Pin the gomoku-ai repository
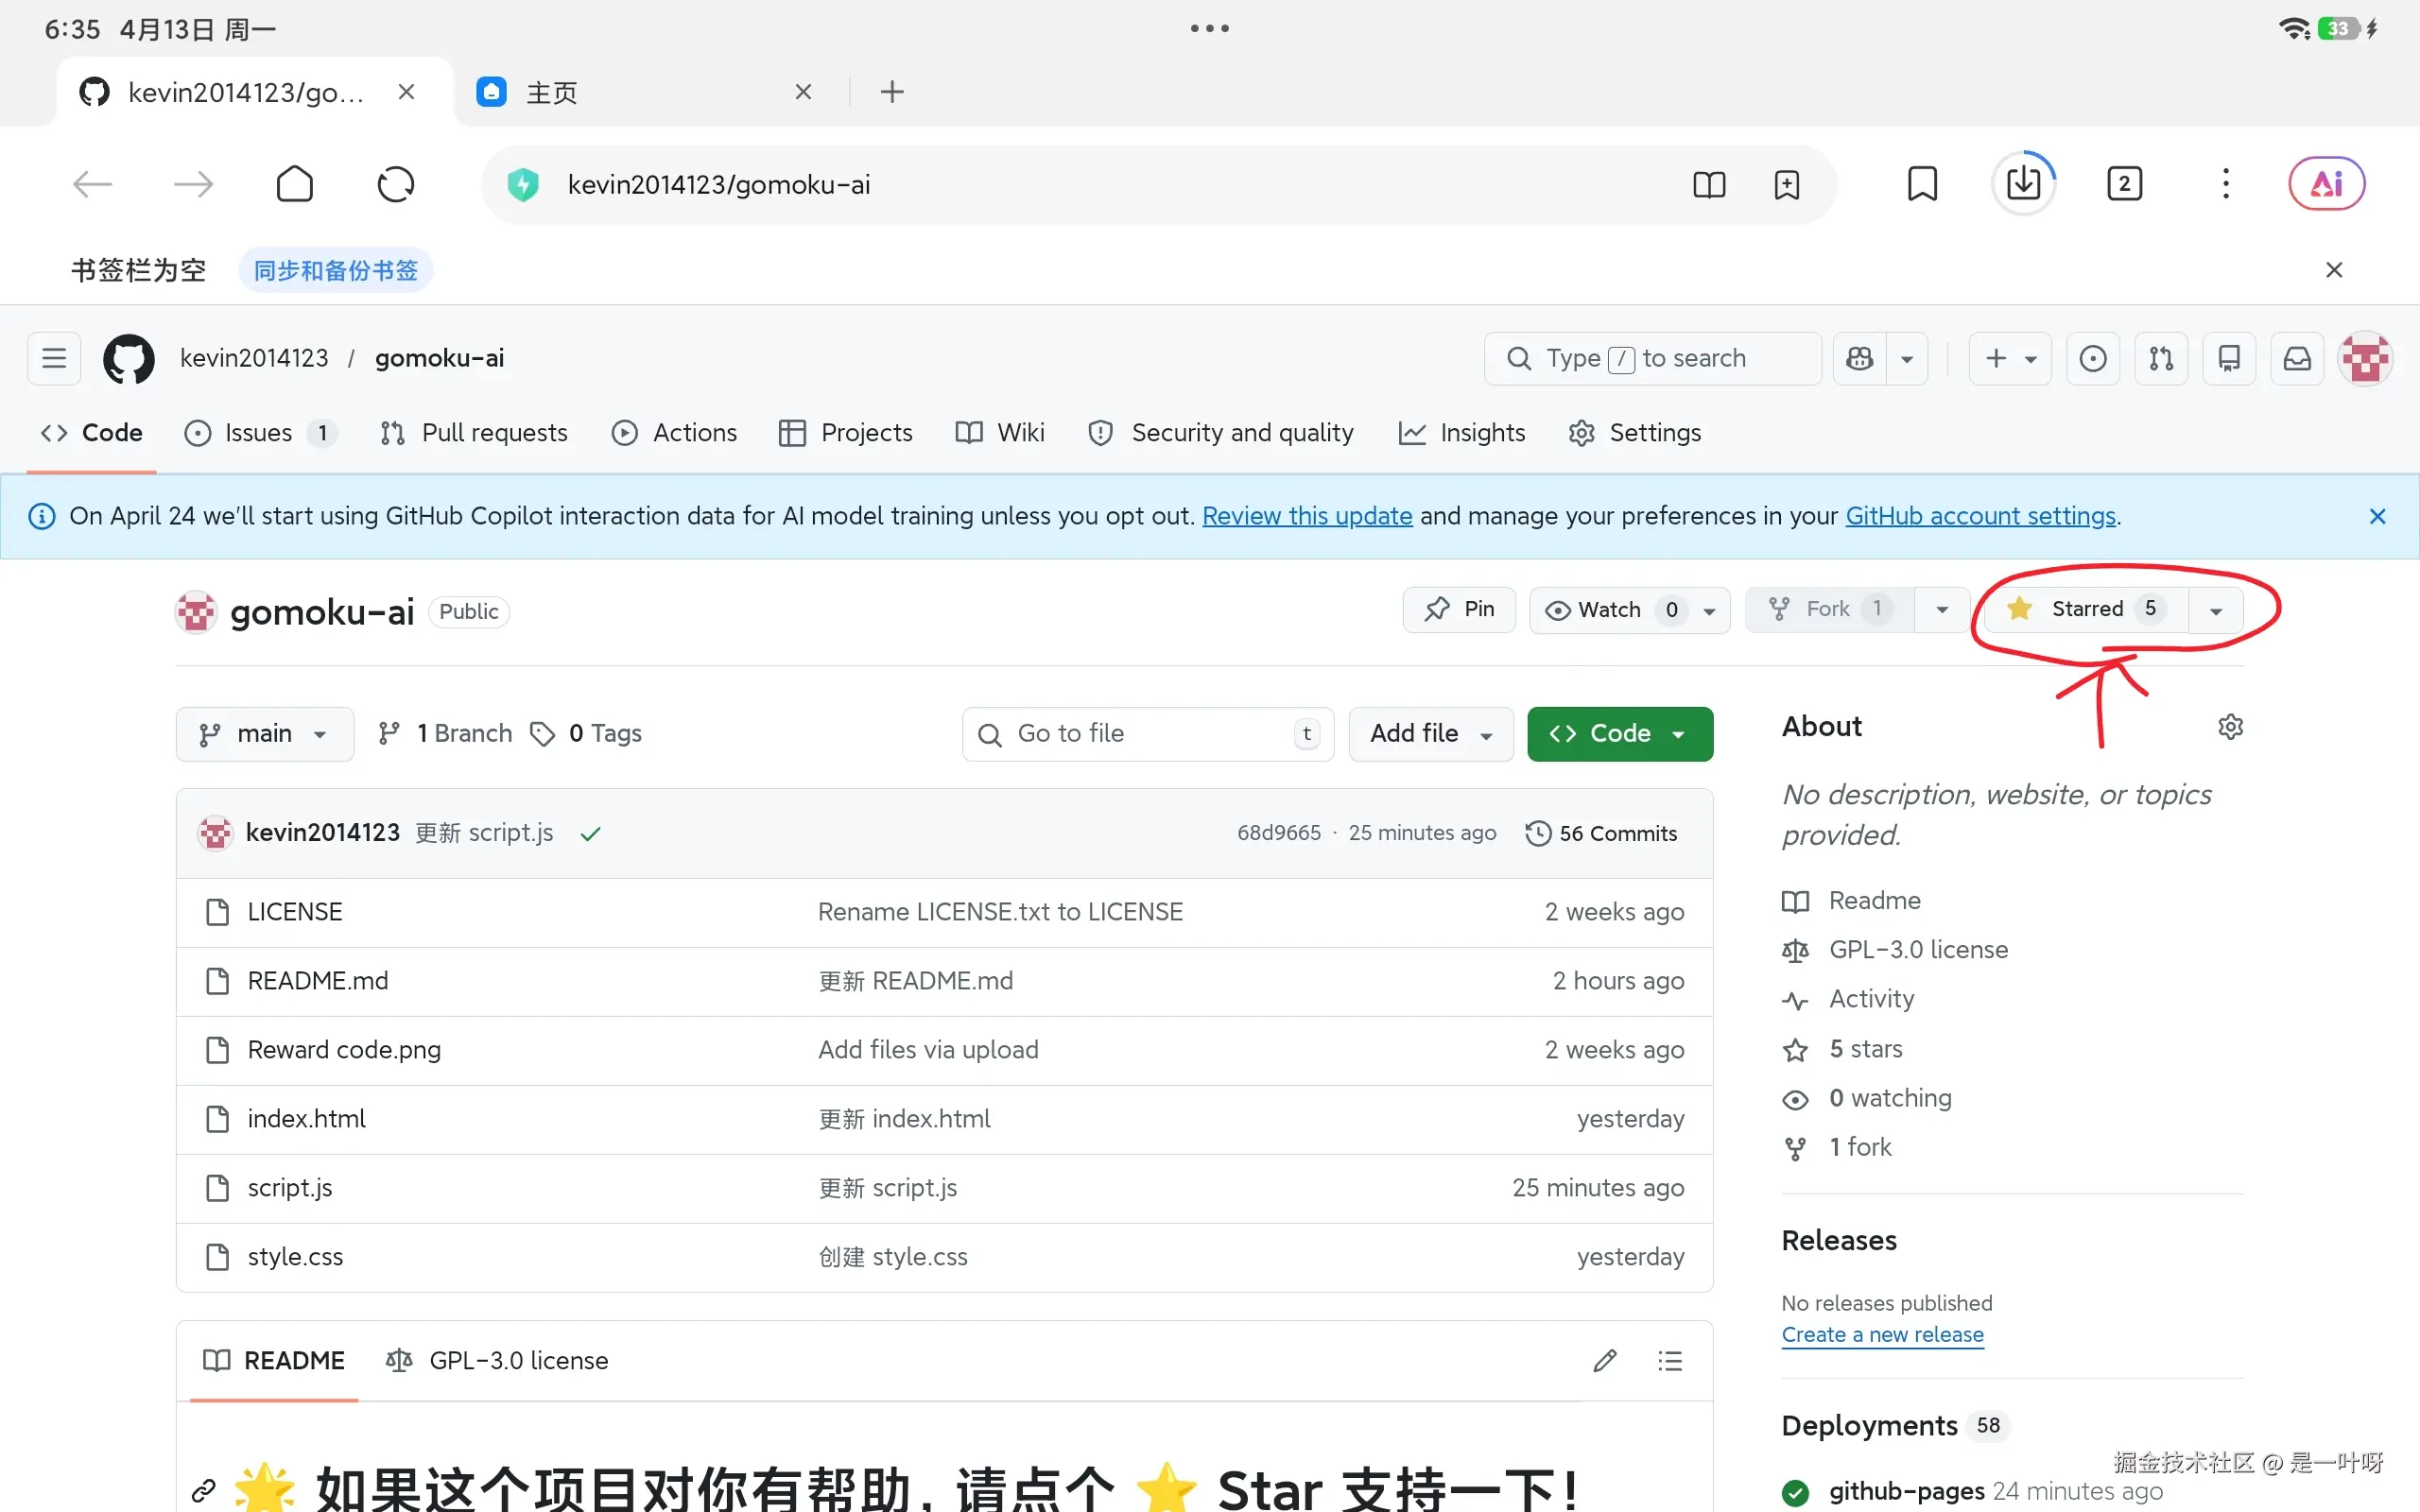2420x1512 pixels. [1458, 609]
